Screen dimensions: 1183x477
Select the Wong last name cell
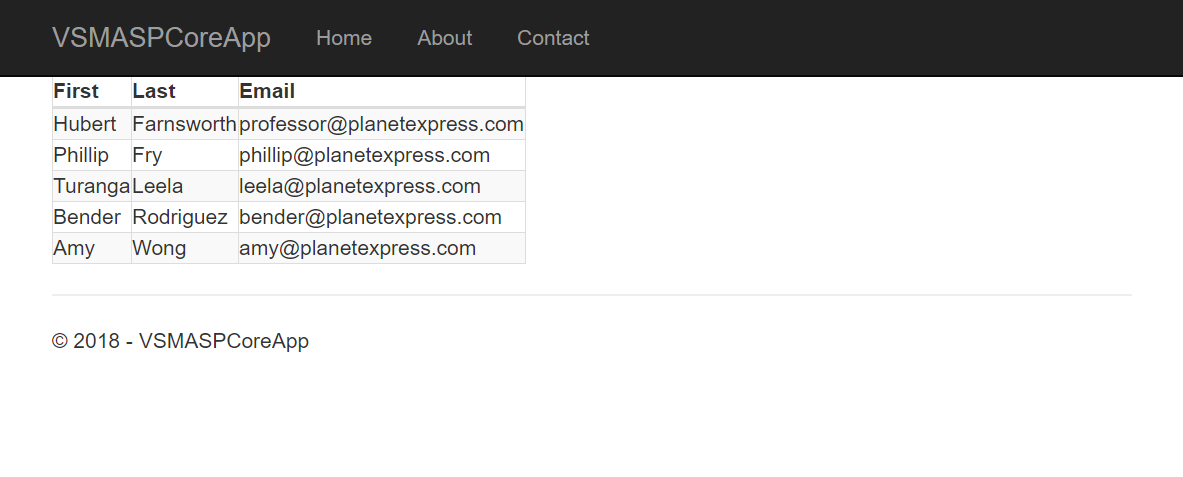click(159, 249)
